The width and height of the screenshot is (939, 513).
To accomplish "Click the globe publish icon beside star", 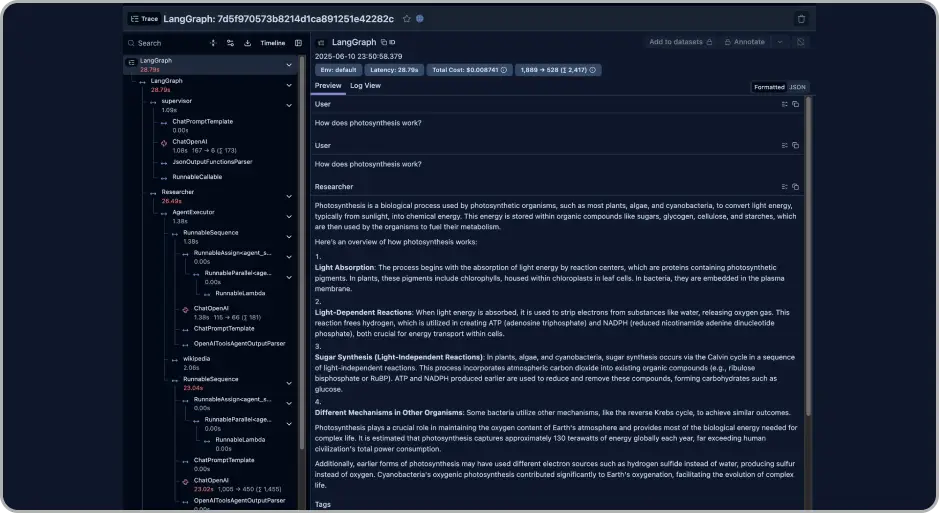I will [420, 19].
